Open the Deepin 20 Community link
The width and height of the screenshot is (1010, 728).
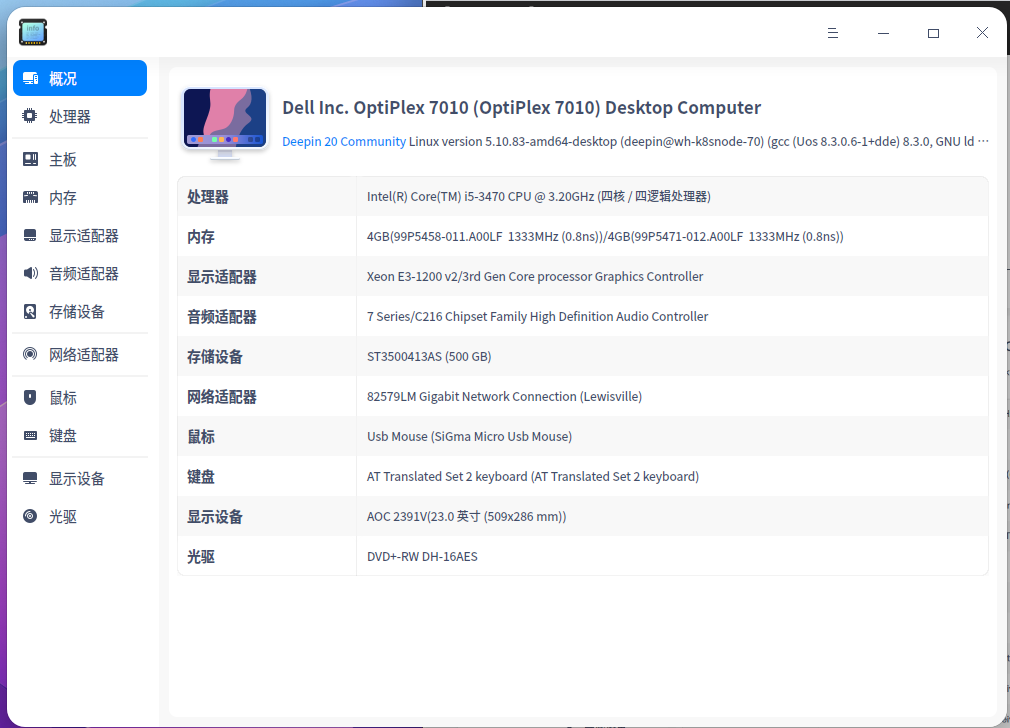[x=344, y=141]
